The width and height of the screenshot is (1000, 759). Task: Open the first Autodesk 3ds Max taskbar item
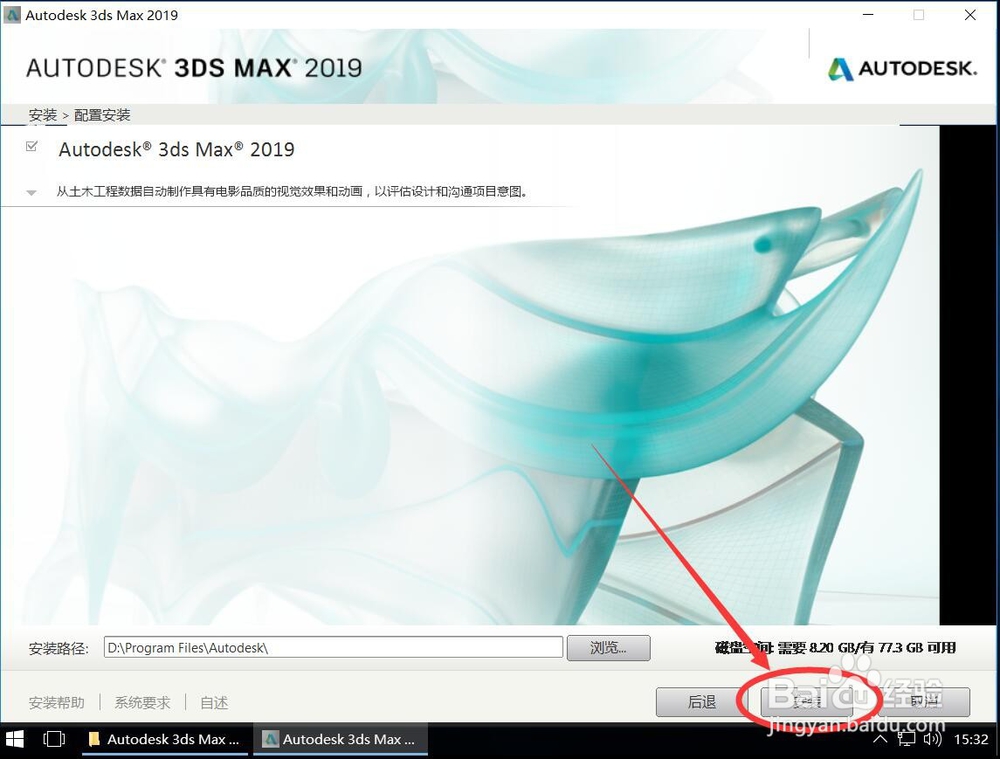click(x=165, y=739)
